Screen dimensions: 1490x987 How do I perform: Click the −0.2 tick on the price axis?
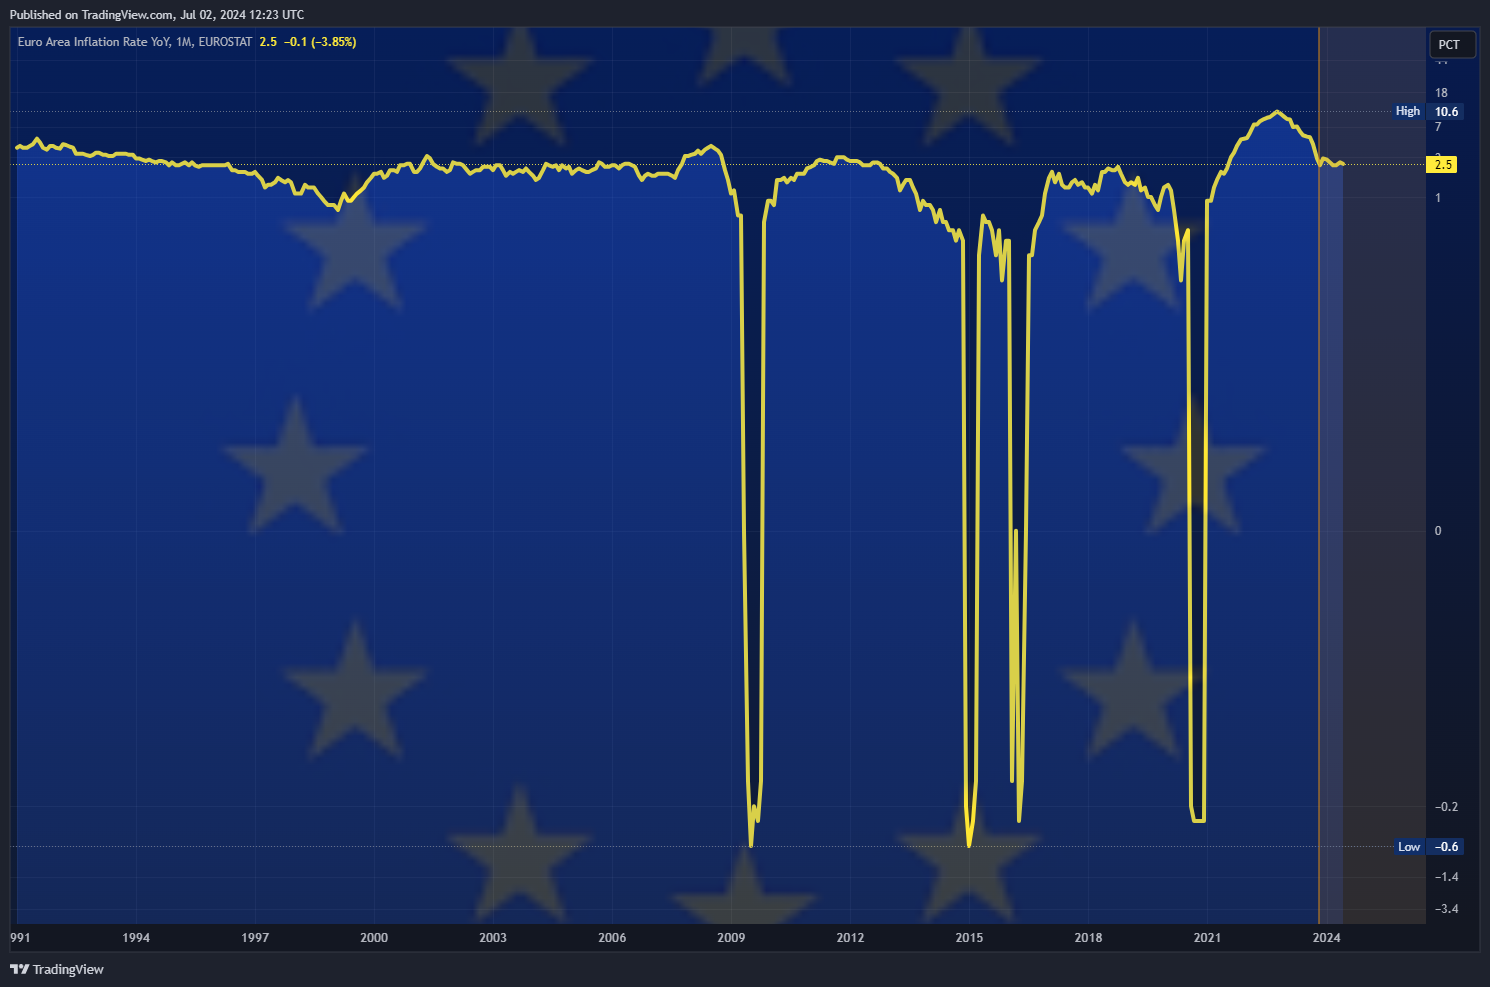click(1446, 806)
